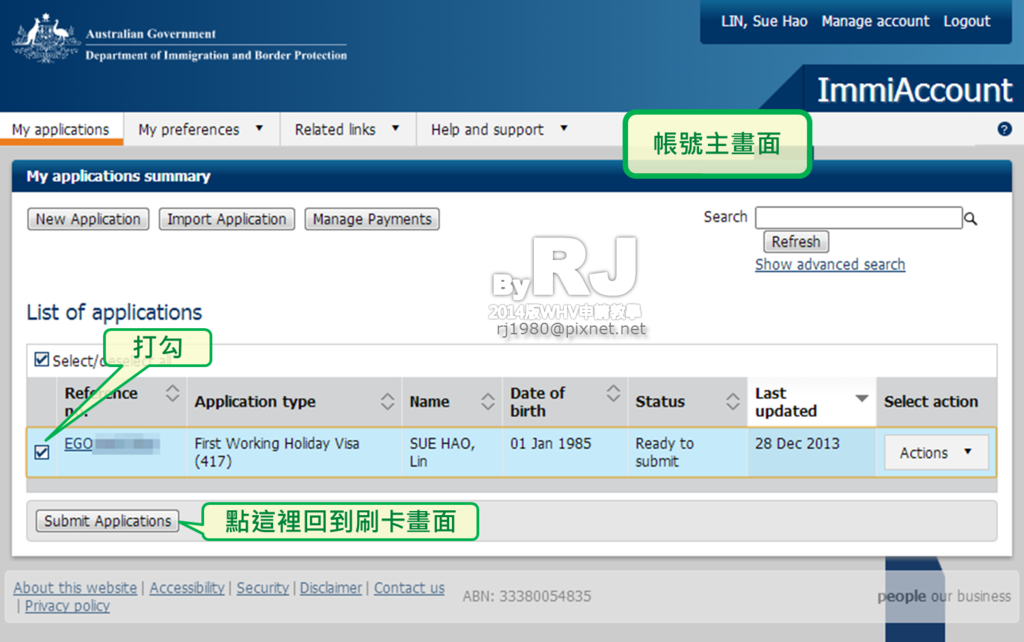This screenshot has width=1024, height=642.
Task: Click the ImmiAccount title
Action: click(914, 90)
